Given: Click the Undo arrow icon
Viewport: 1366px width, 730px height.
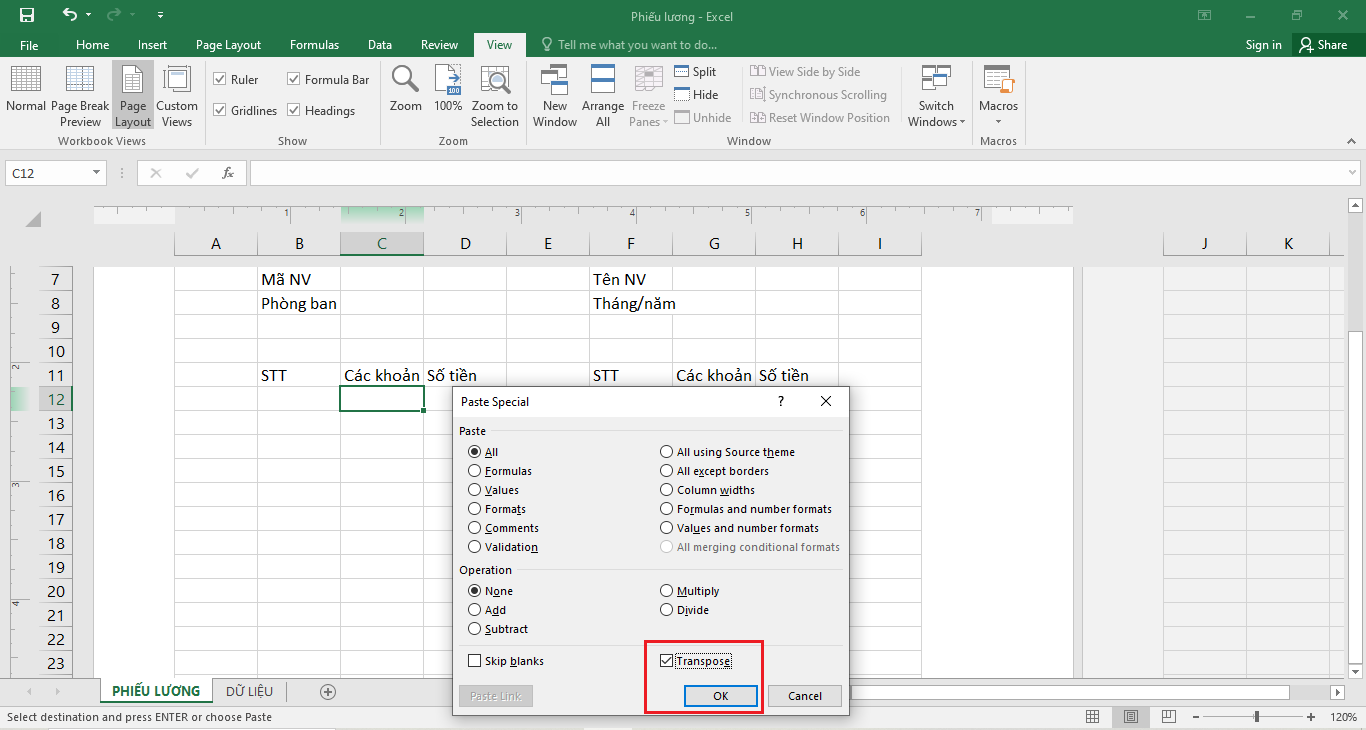Looking at the screenshot, I should [x=69, y=15].
